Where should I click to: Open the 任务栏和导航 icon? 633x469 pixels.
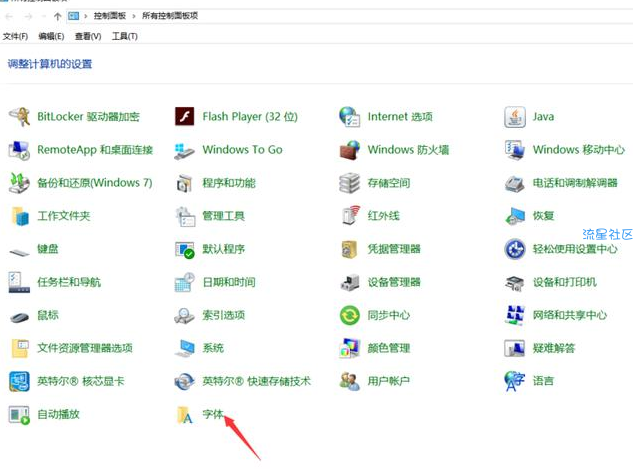[19, 282]
